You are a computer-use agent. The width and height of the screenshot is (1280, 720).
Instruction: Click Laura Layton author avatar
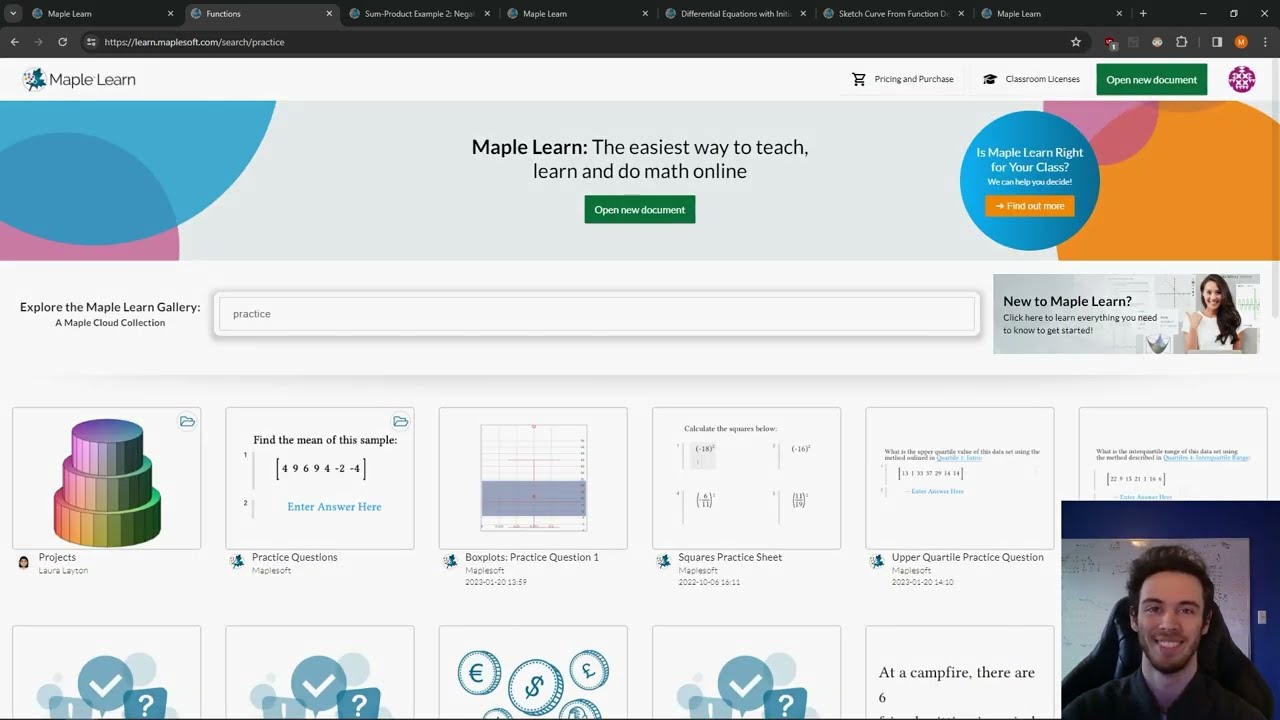coord(24,563)
